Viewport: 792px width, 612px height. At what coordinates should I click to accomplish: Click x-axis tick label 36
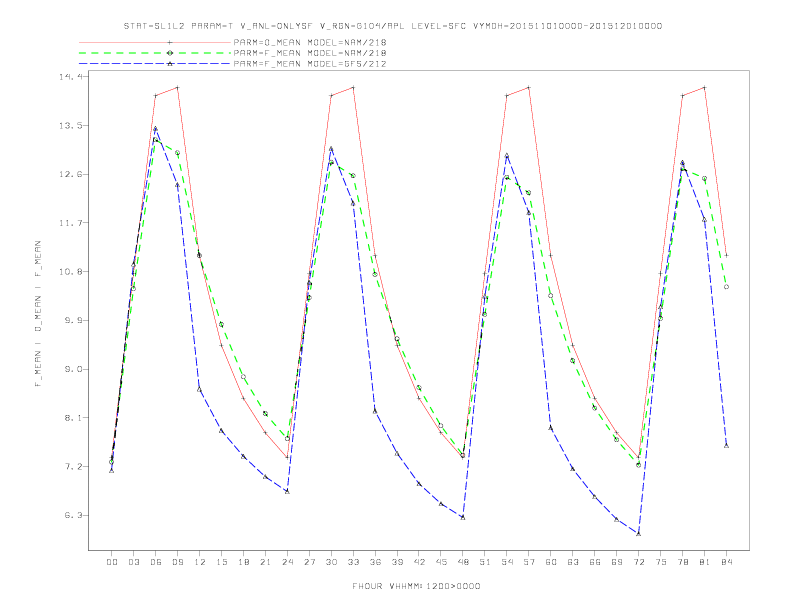tap(375, 562)
